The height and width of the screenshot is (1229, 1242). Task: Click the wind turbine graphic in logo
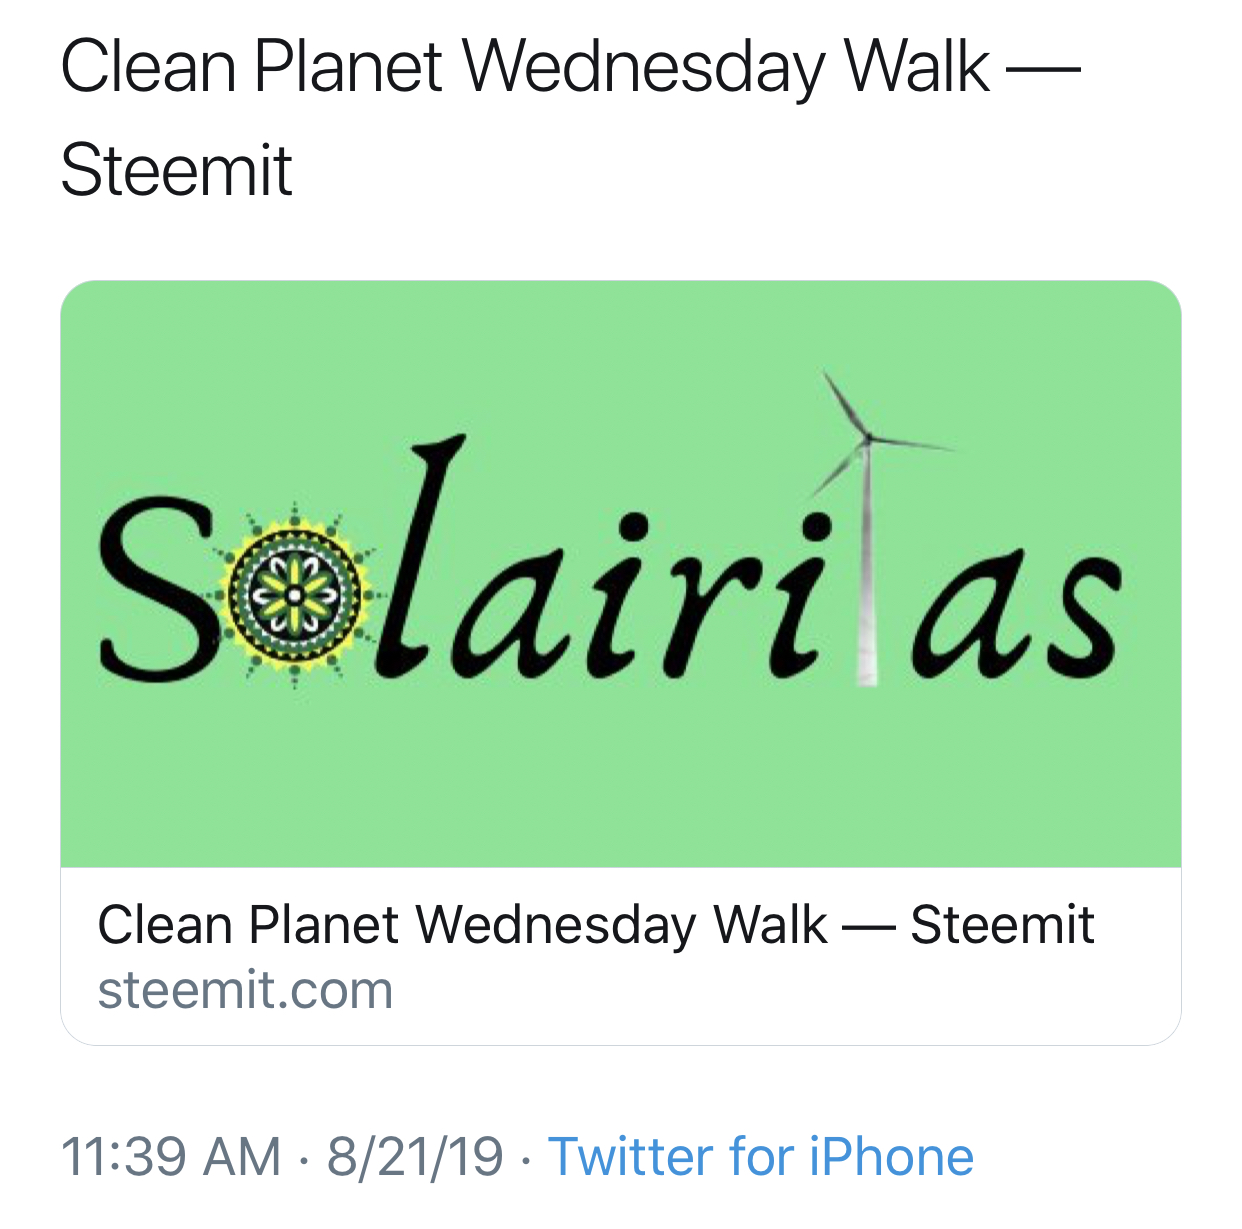click(868, 527)
